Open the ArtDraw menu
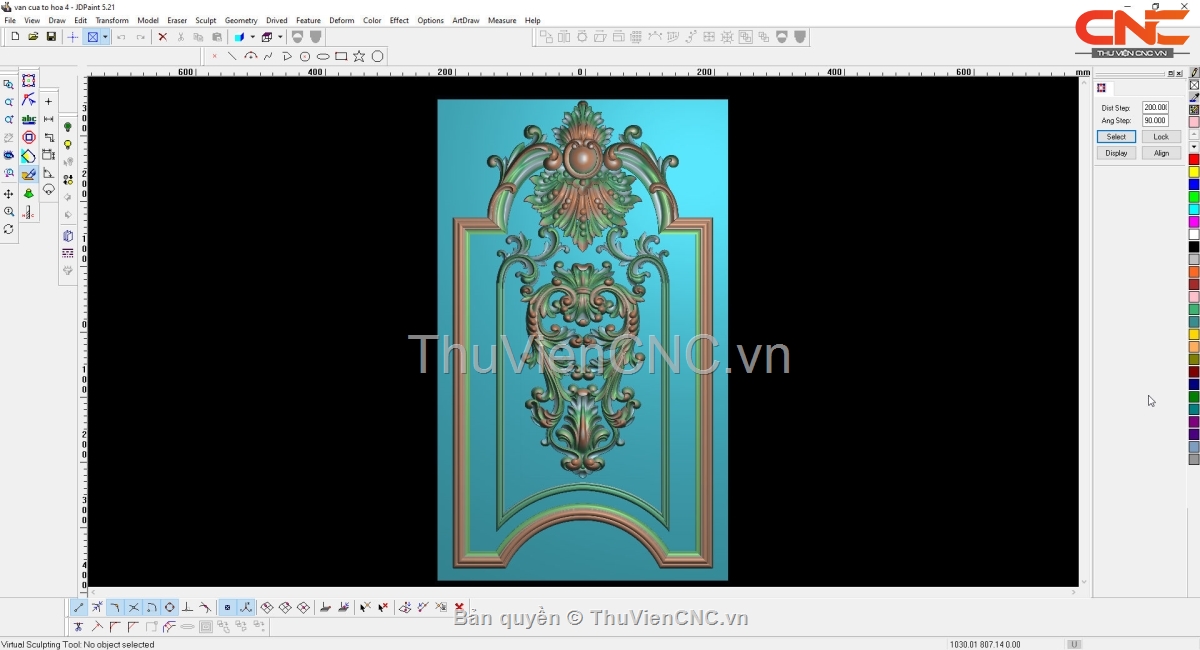 [465, 20]
